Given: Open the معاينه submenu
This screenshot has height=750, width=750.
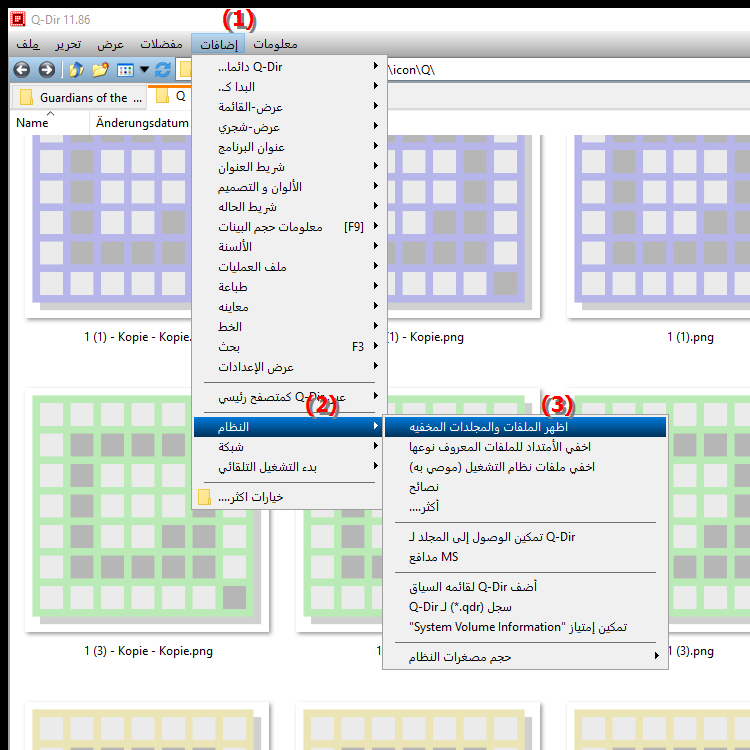Looking at the screenshot, I should point(289,307).
